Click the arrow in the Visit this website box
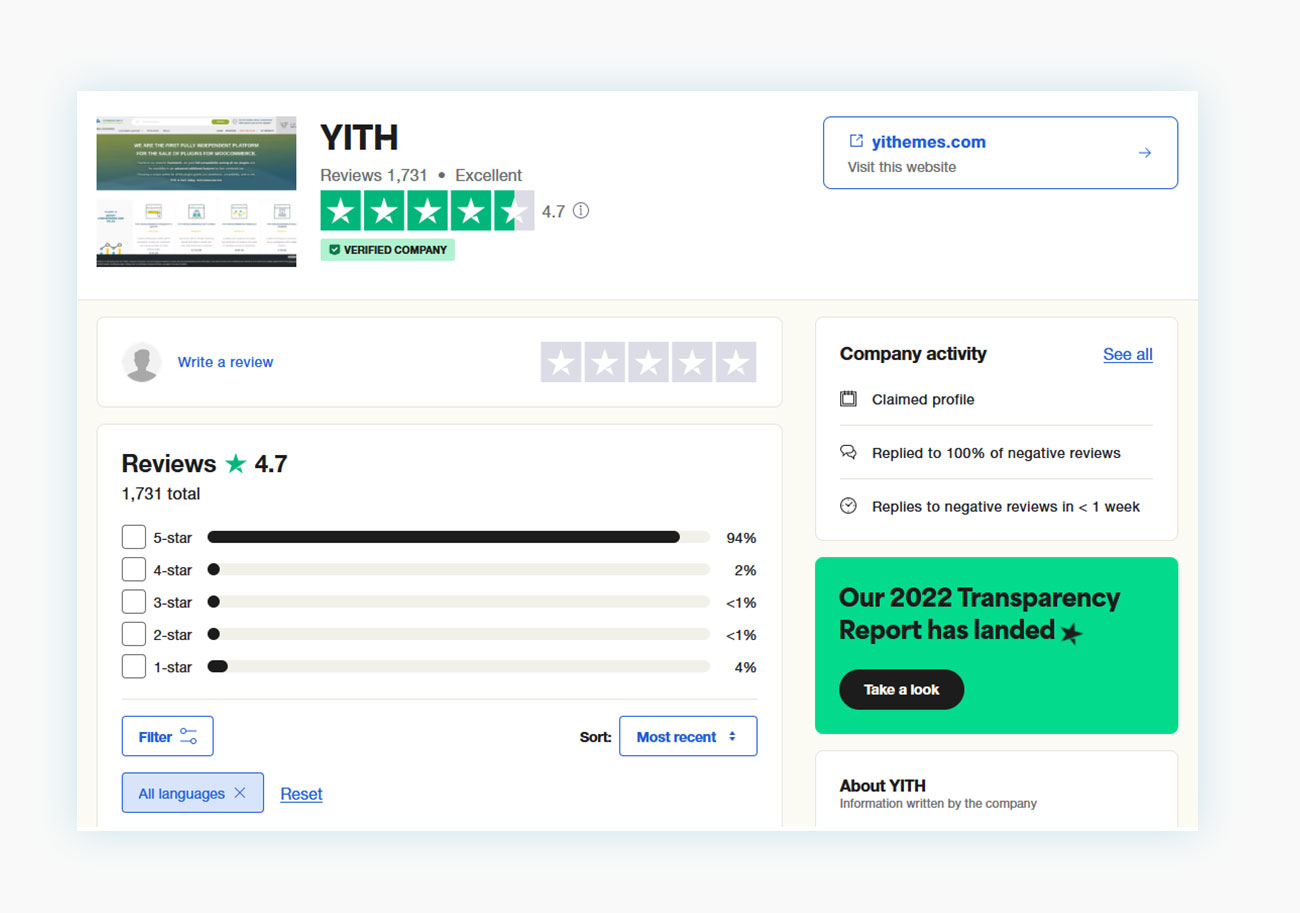Screen dimensions: 1300x913 (1145, 153)
